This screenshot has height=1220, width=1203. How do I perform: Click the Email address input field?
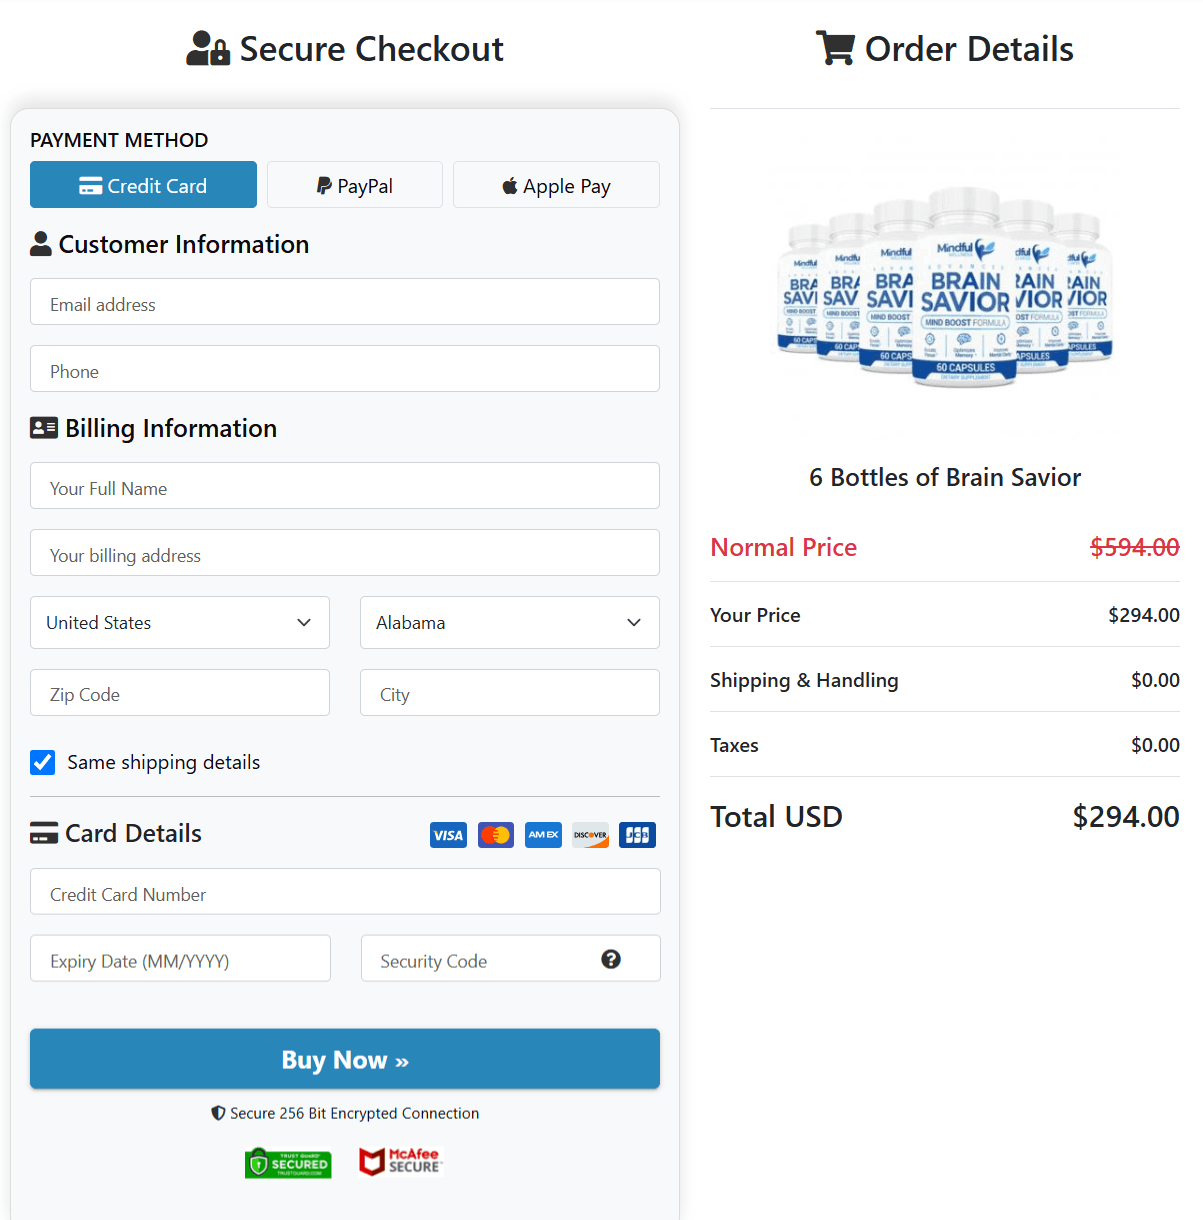pyautogui.click(x=344, y=302)
